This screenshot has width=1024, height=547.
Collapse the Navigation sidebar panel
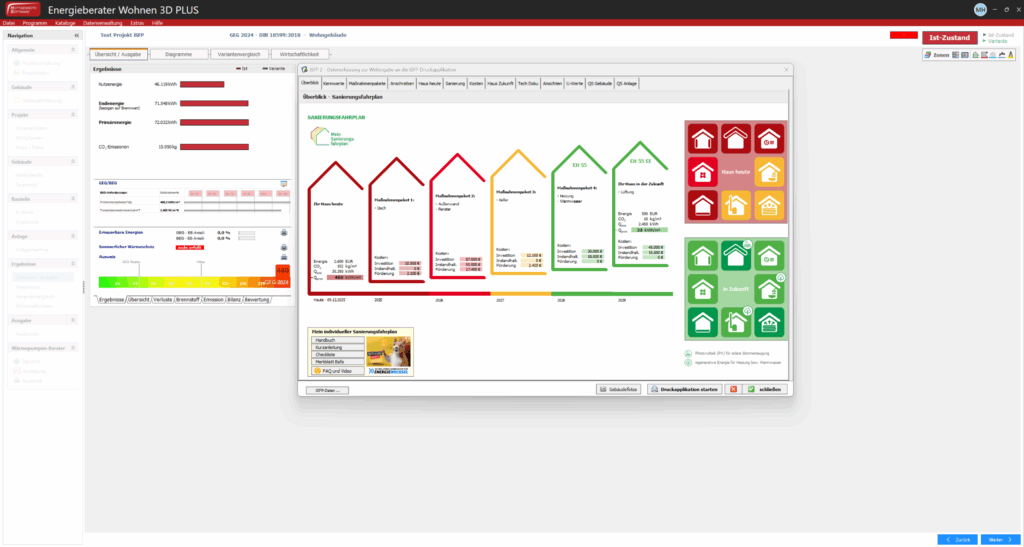click(77, 36)
